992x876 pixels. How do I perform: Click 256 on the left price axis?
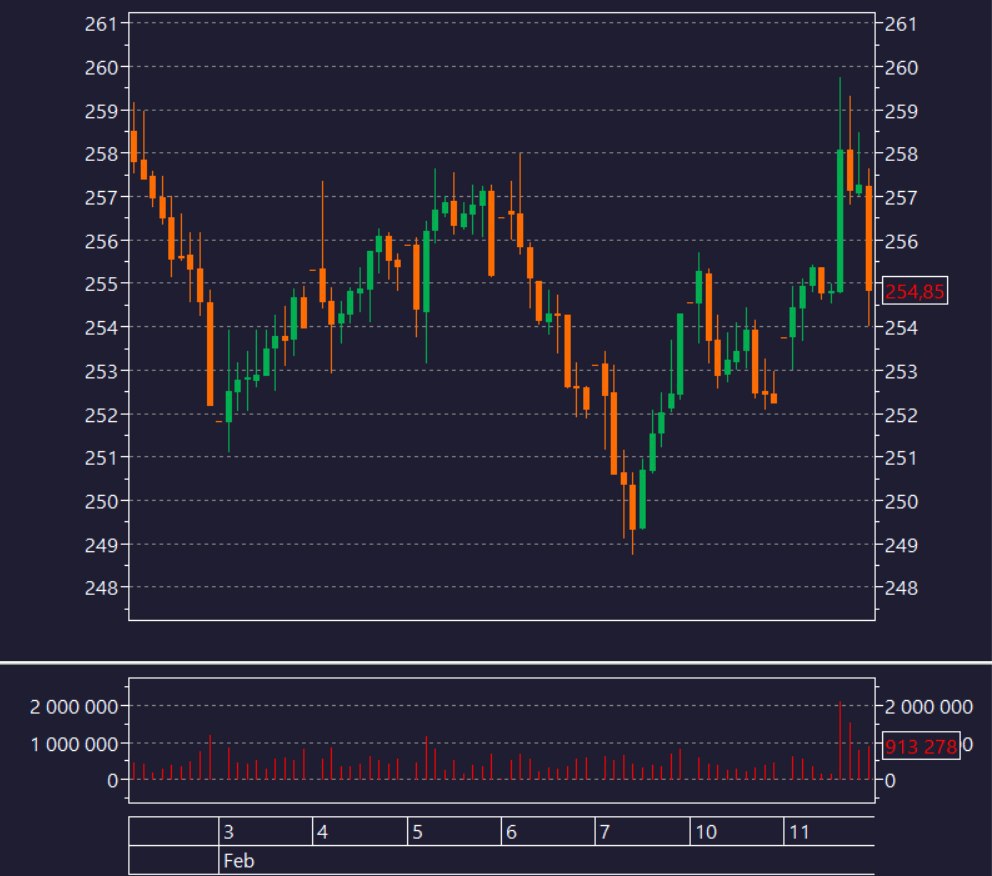coord(101,241)
